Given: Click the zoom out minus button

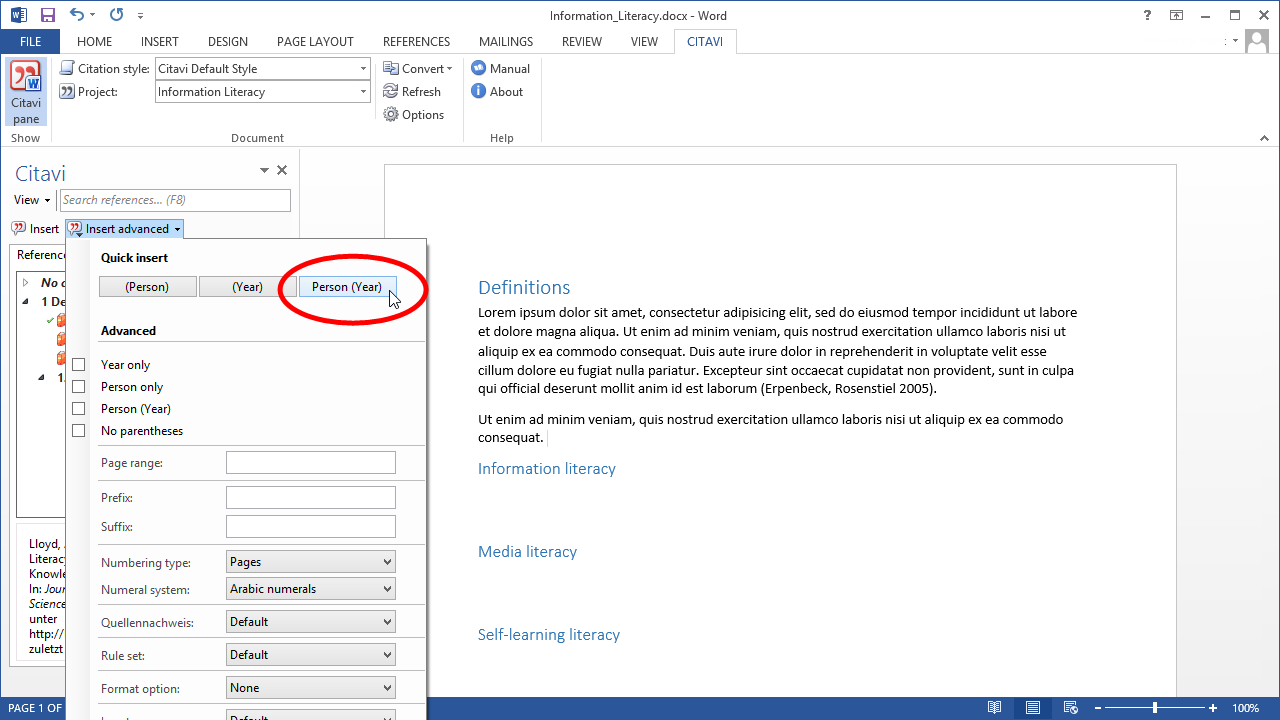Looking at the screenshot, I should [x=1098, y=708].
